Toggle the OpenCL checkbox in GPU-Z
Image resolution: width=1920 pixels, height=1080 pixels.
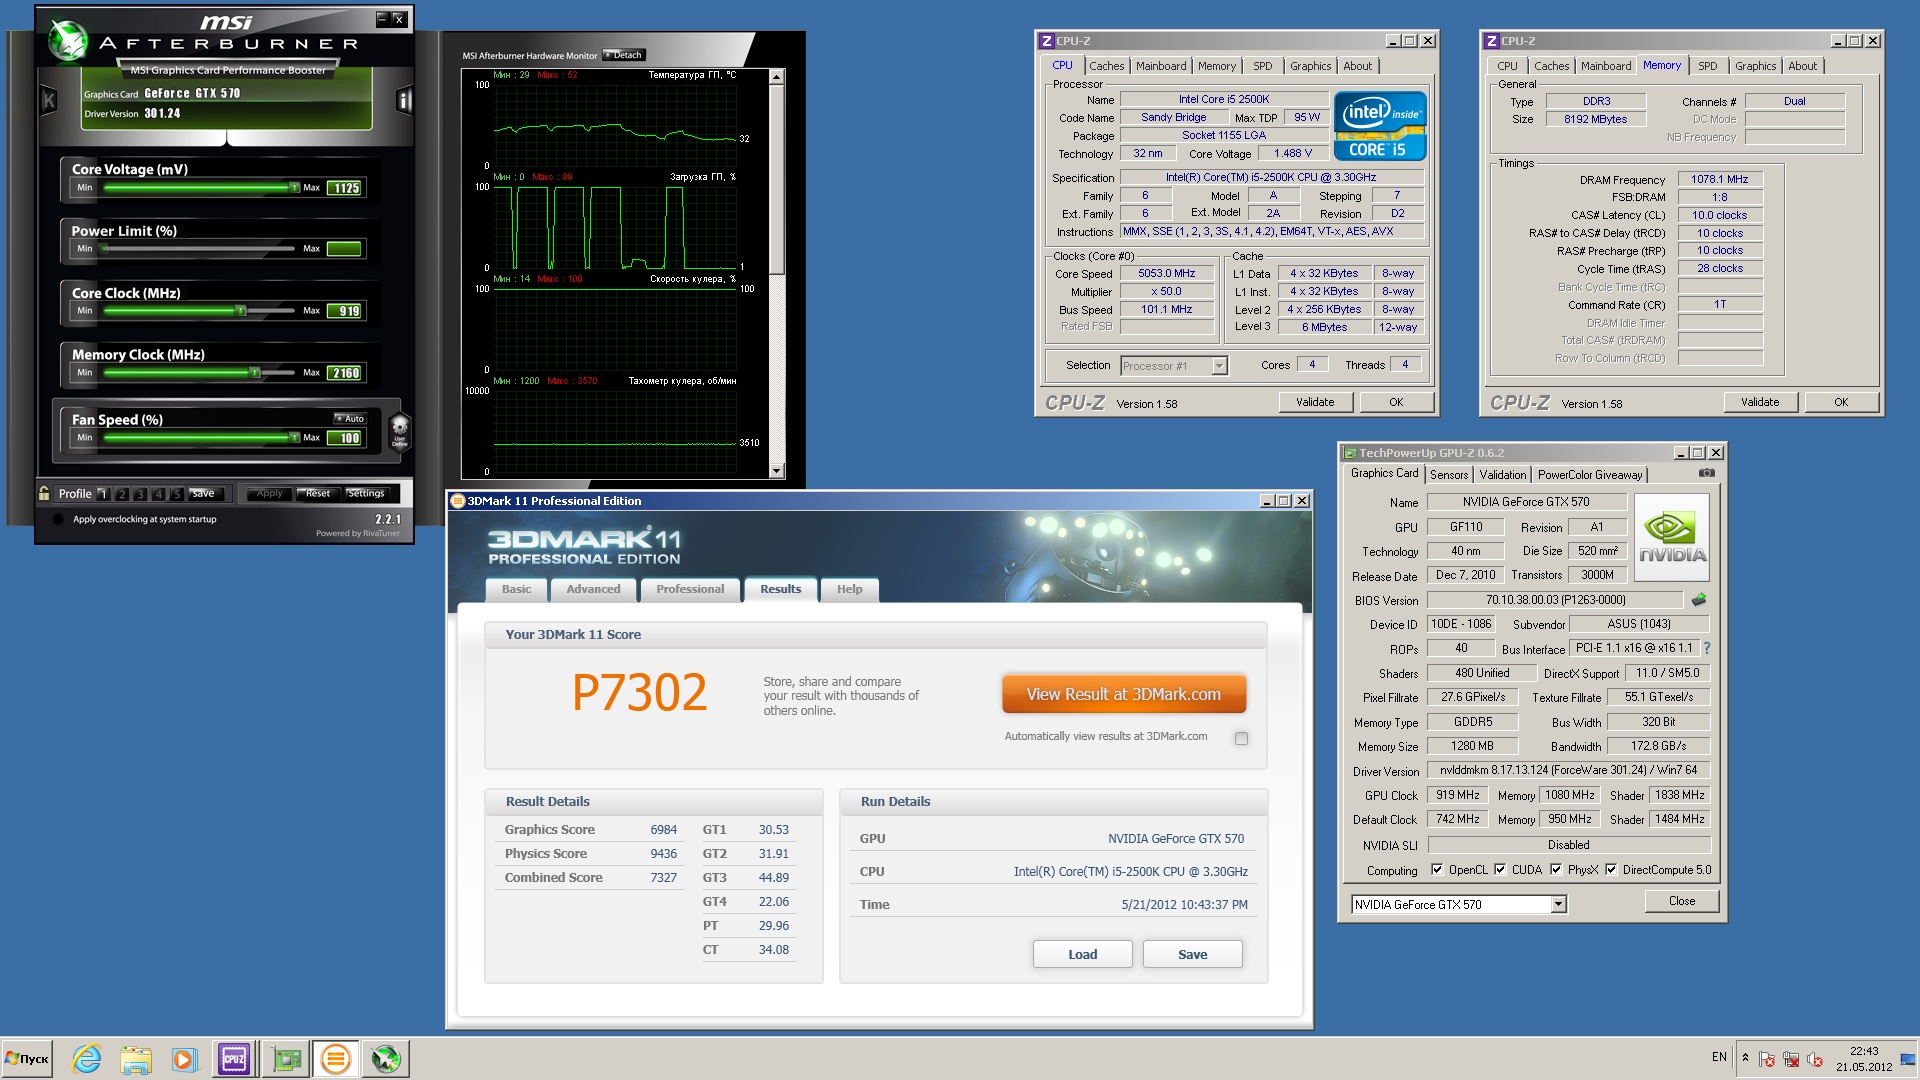click(x=1437, y=870)
